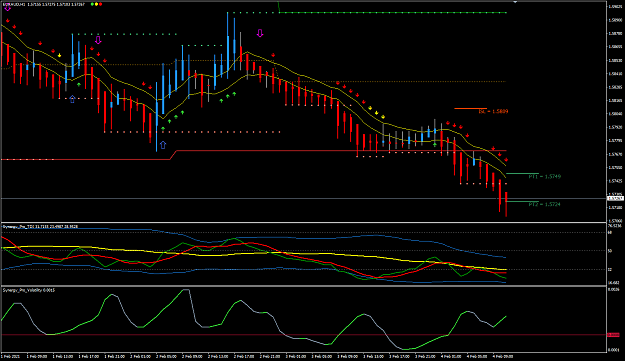625x361 pixels.
Task: Select the PT2 = 1.5724 label
Action: point(544,204)
